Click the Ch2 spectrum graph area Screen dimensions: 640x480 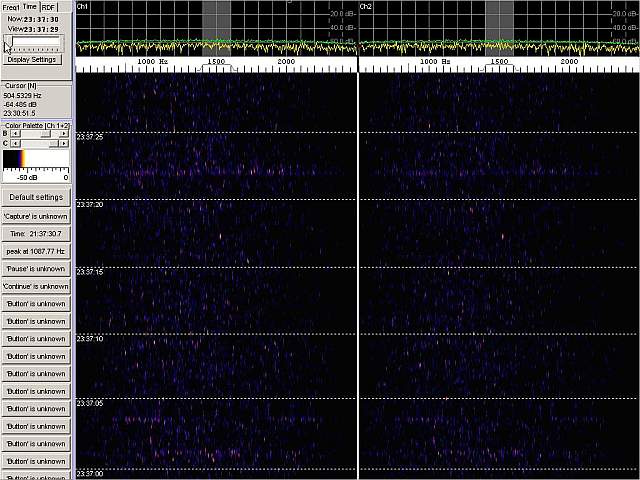(498, 28)
